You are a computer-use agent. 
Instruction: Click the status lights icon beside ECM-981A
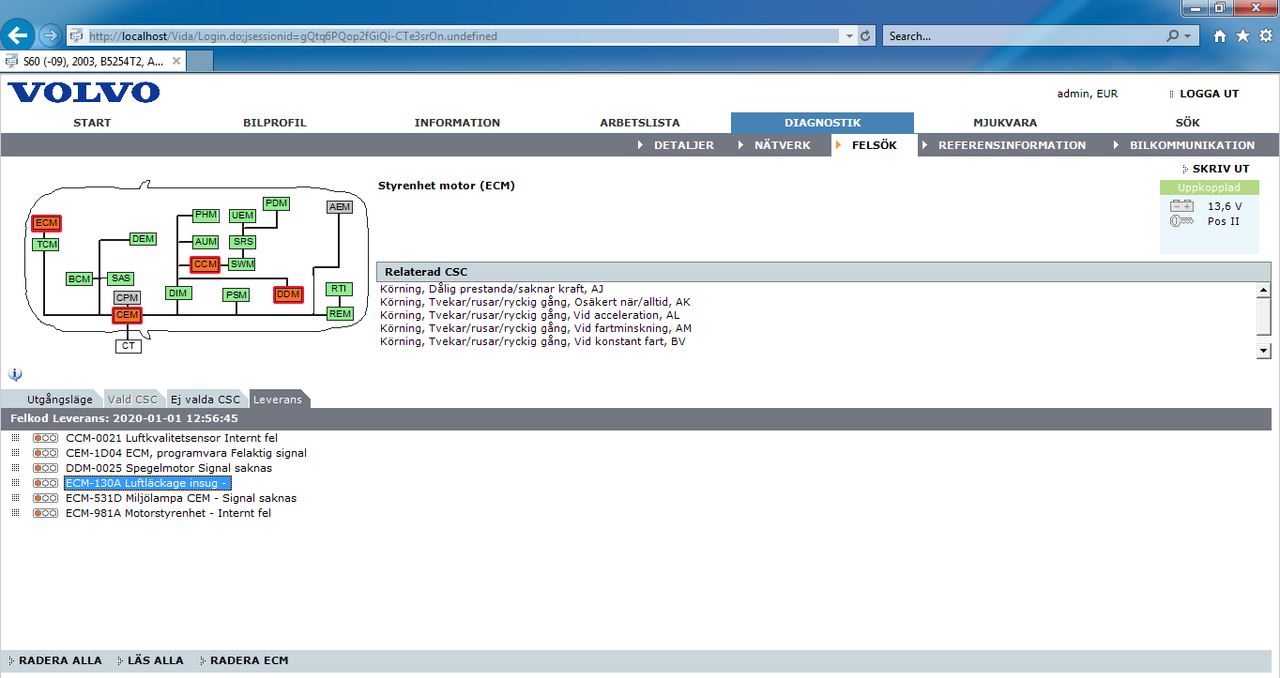45,513
